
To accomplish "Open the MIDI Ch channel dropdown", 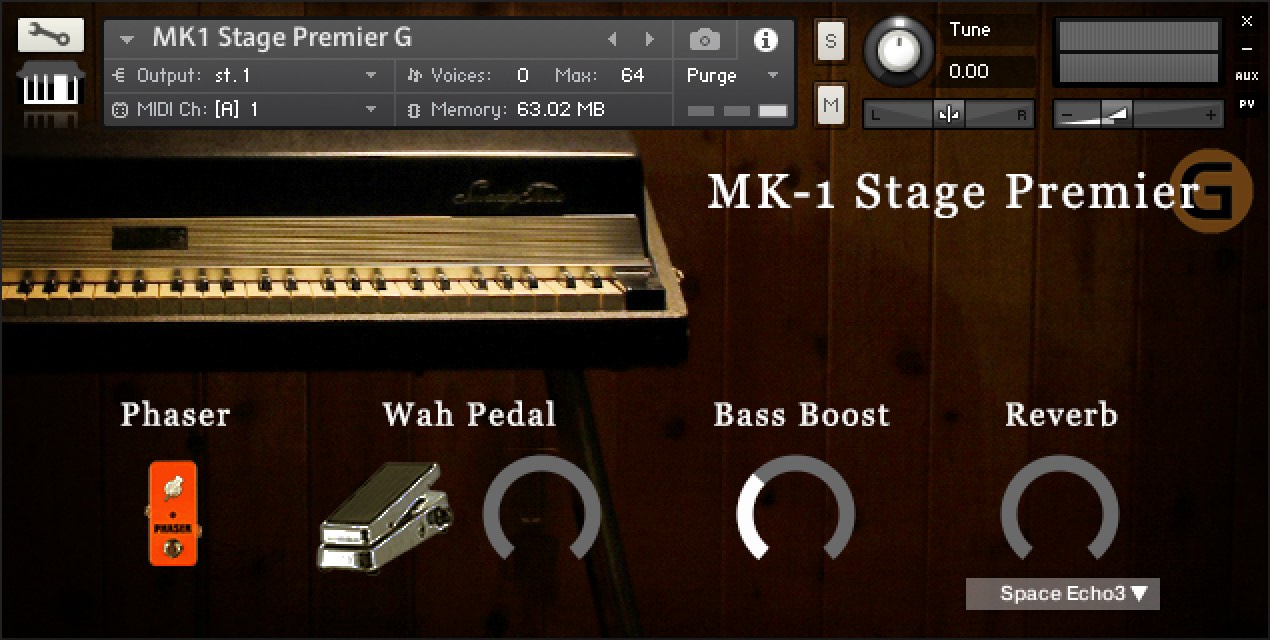I will pyautogui.click(x=371, y=110).
